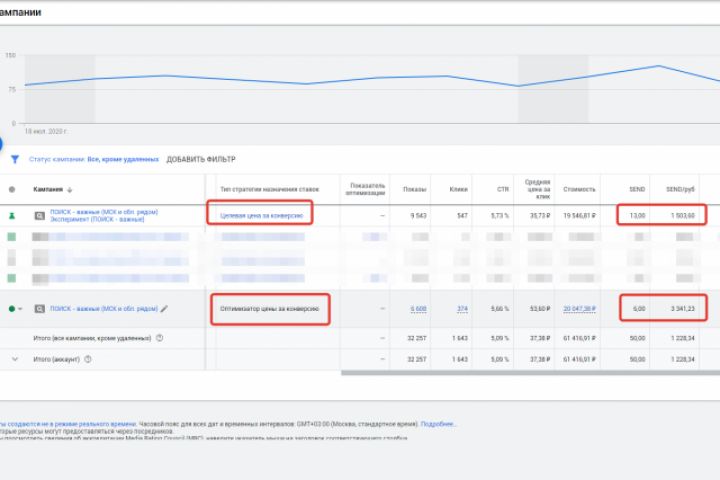Screen dimensions: 720x480
Task: Open the highlighted campaign 'ПОИСК - важные (МСК и обл. рядом)' link
Action: pyautogui.click(x=104, y=309)
